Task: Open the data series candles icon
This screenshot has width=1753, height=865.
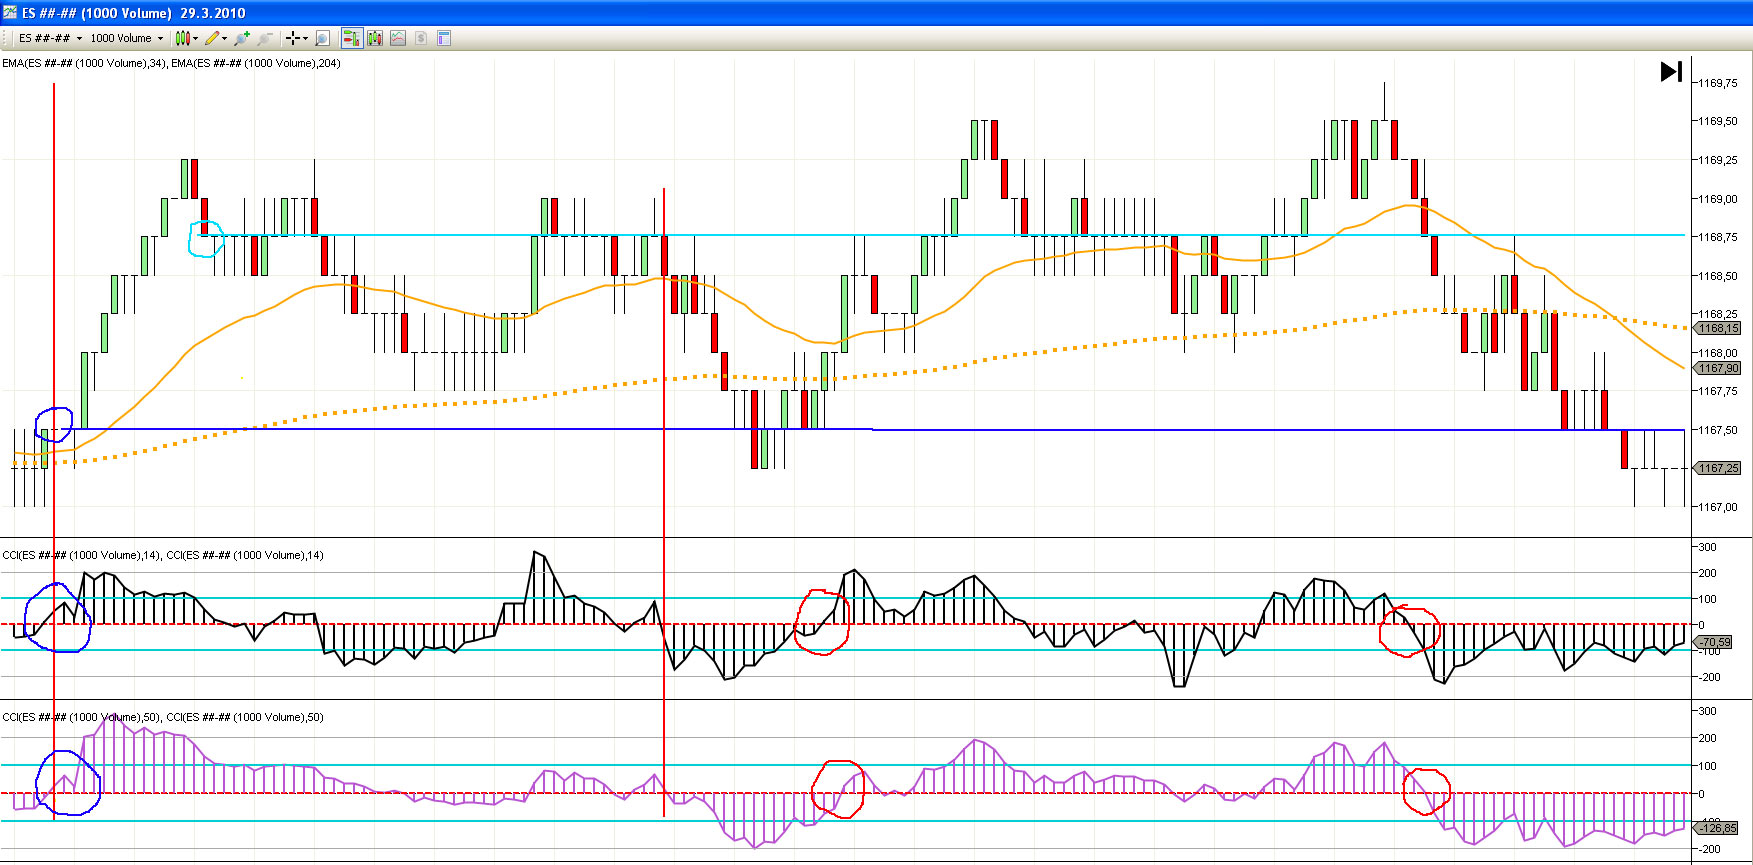Action: (375, 38)
